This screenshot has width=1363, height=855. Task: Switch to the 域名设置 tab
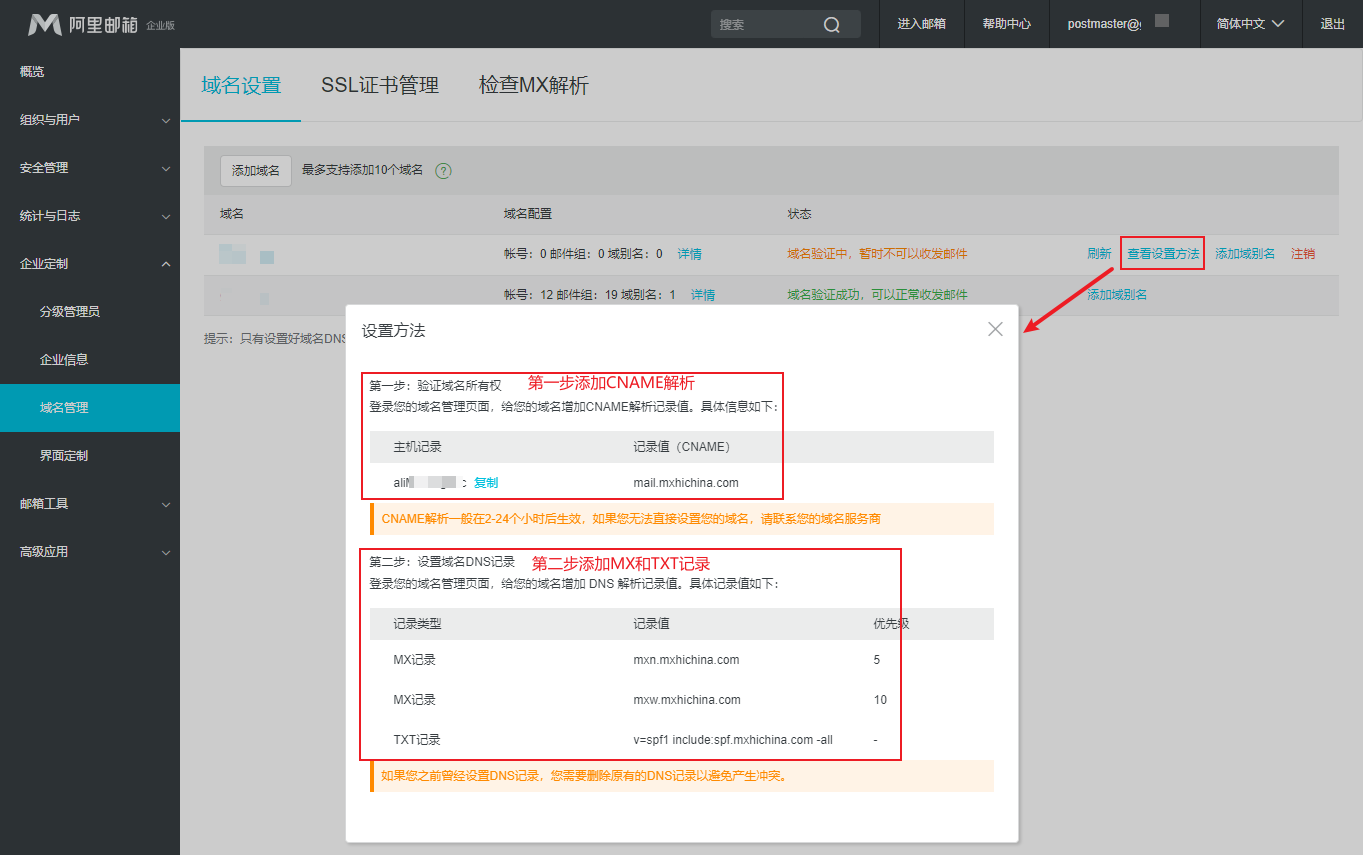(x=241, y=86)
